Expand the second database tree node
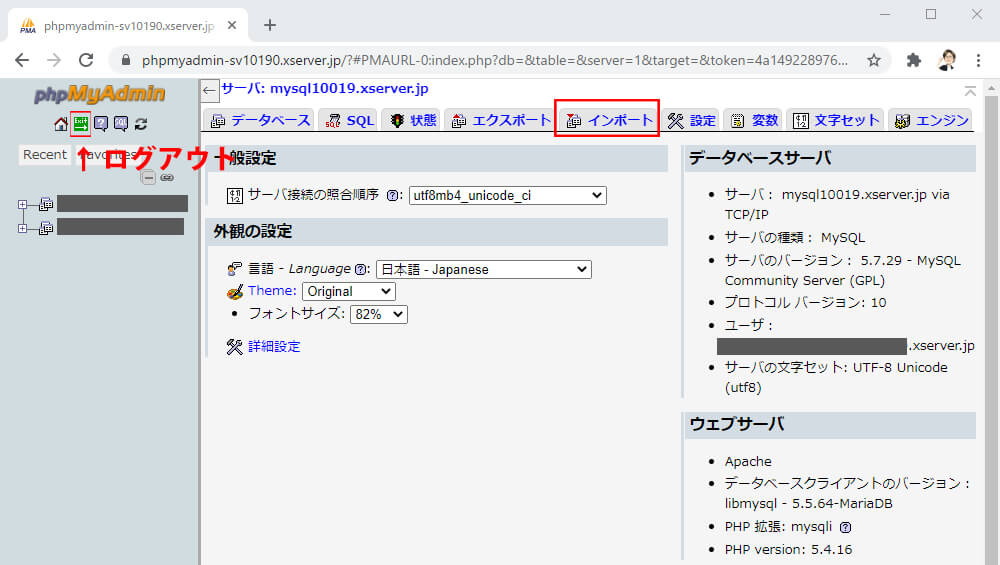The height and width of the screenshot is (565, 1000). click(22, 228)
